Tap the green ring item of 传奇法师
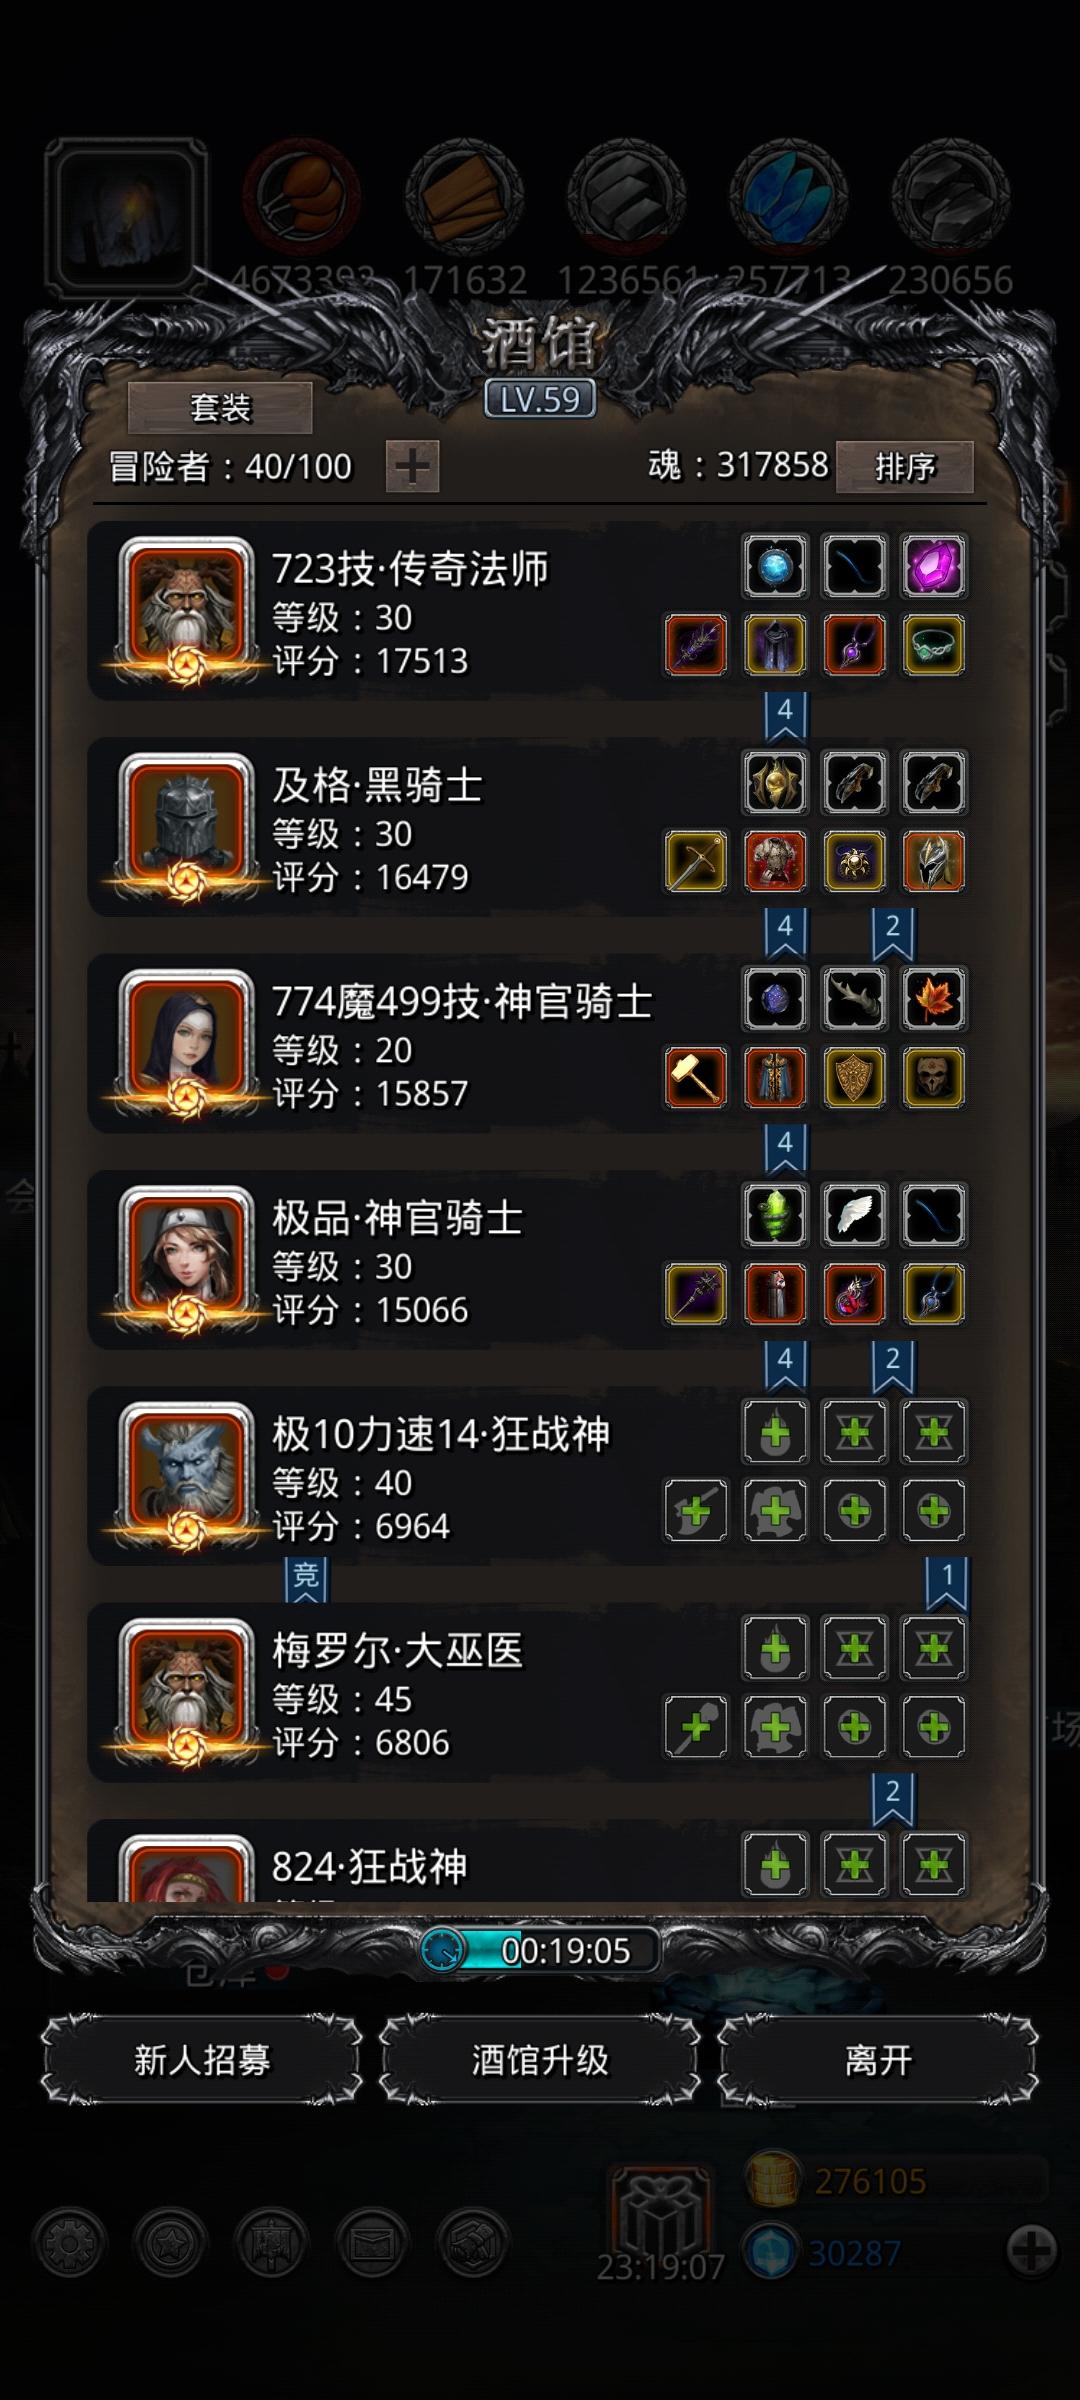 pos(933,645)
